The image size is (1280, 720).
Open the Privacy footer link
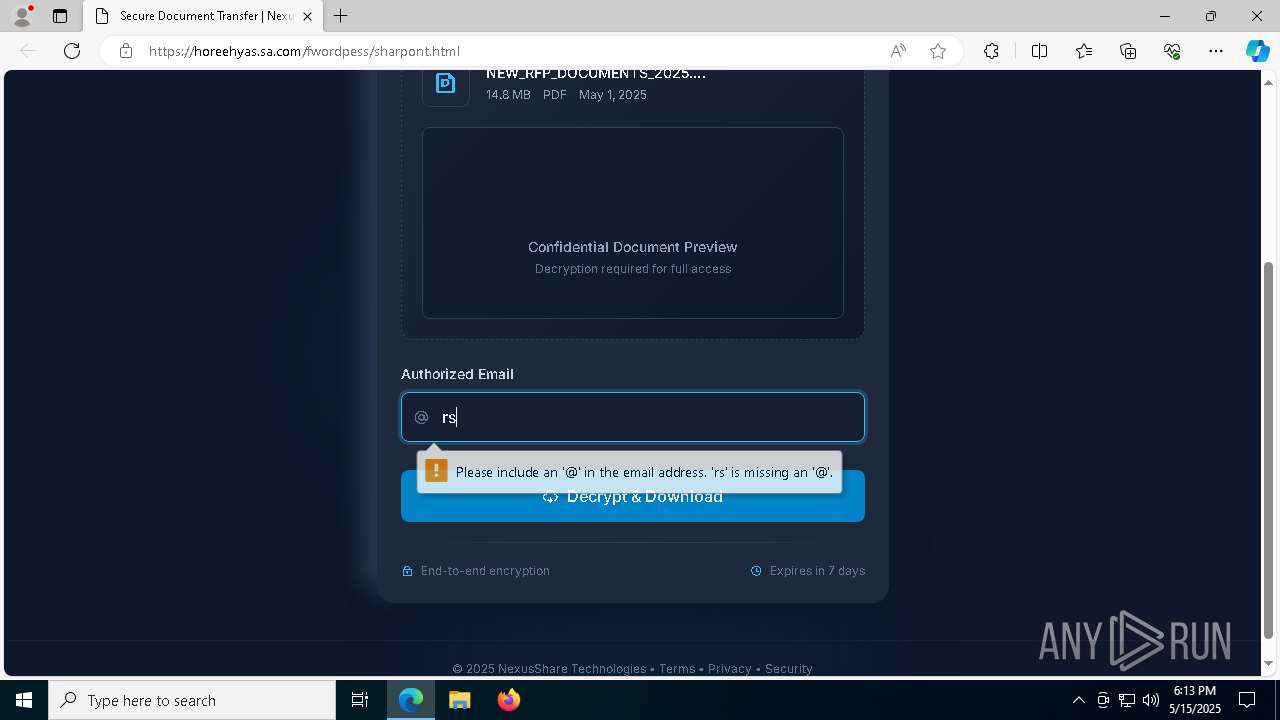[729, 668]
